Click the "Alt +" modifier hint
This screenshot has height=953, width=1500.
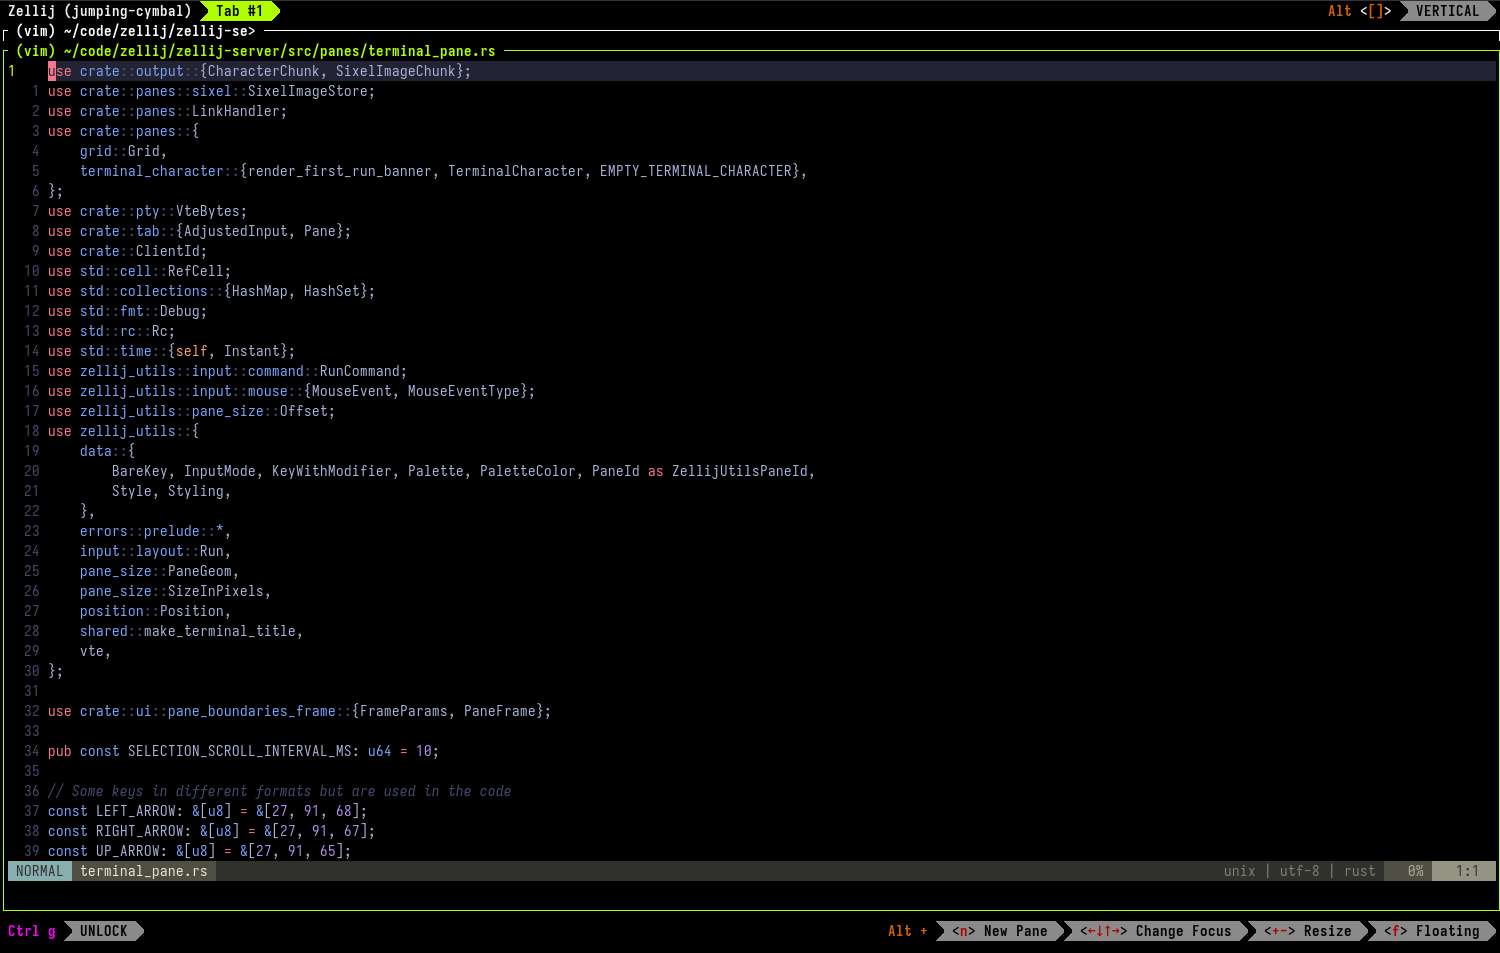[908, 931]
